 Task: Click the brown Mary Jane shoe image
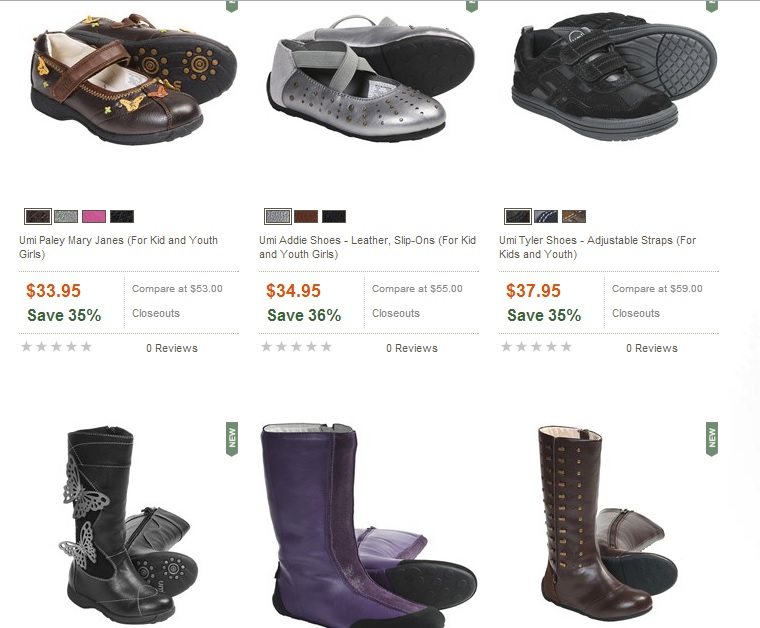tap(134, 78)
